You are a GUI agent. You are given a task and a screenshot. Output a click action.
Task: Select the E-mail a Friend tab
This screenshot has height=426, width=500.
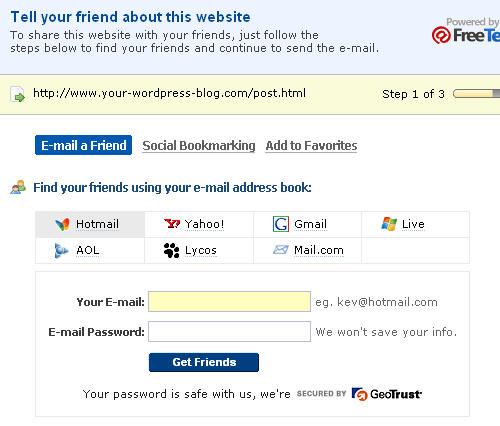[83, 145]
